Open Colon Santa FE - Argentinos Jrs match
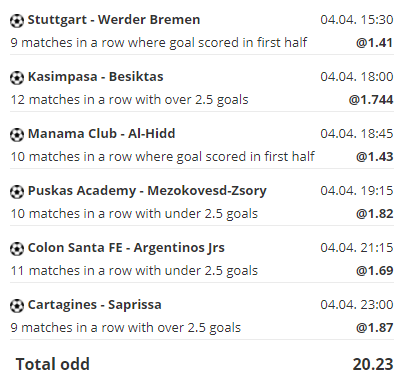This screenshot has width=402, height=378. [x=126, y=248]
